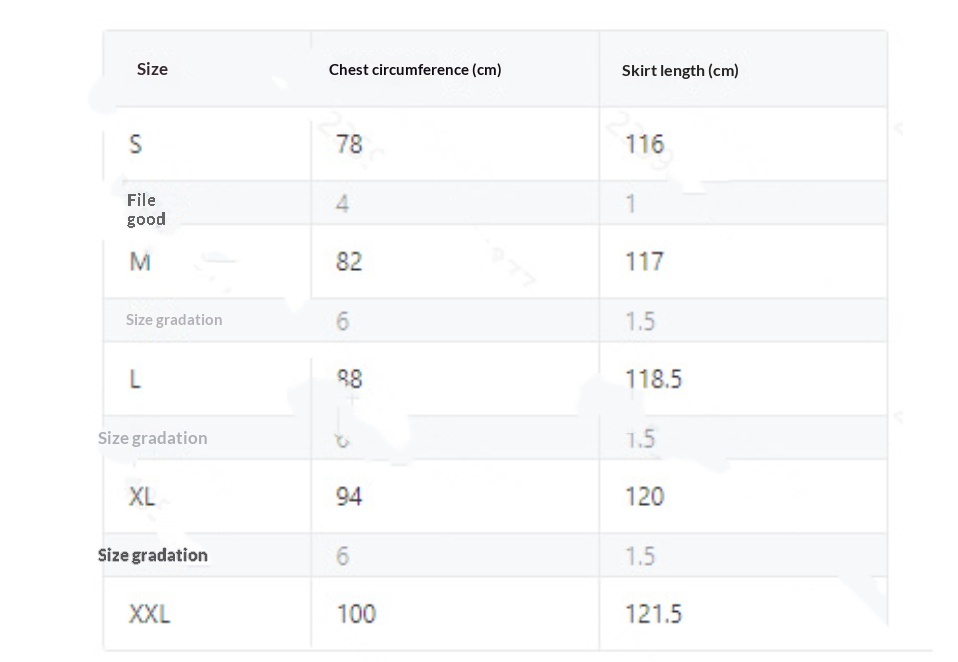Click chest gradation value 4

pos(342,204)
